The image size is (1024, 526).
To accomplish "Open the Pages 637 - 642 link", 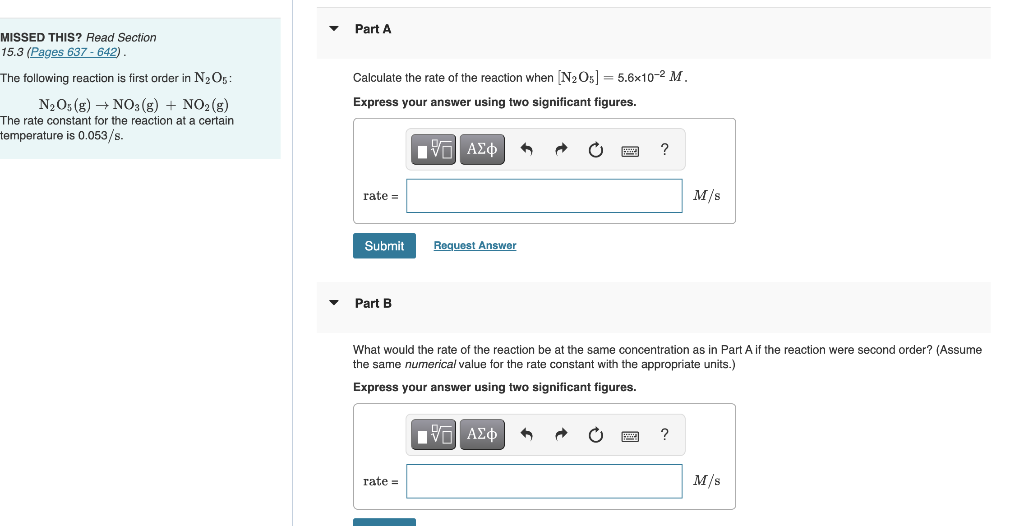I will click(x=73, y=52).
